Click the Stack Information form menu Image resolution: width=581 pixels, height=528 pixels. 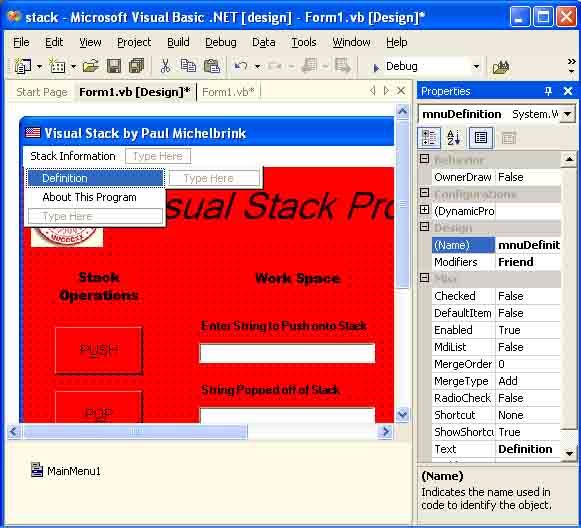[x=73, y=156]
